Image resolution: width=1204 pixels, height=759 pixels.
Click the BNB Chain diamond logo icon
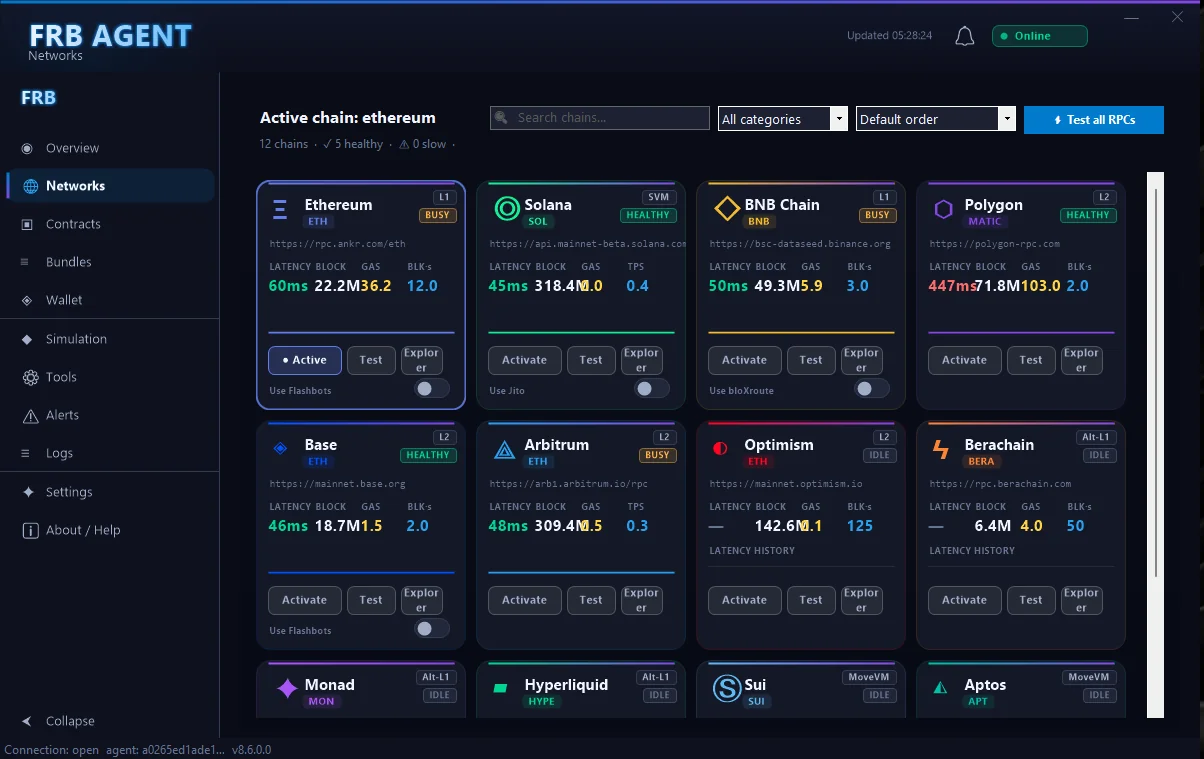727,209
